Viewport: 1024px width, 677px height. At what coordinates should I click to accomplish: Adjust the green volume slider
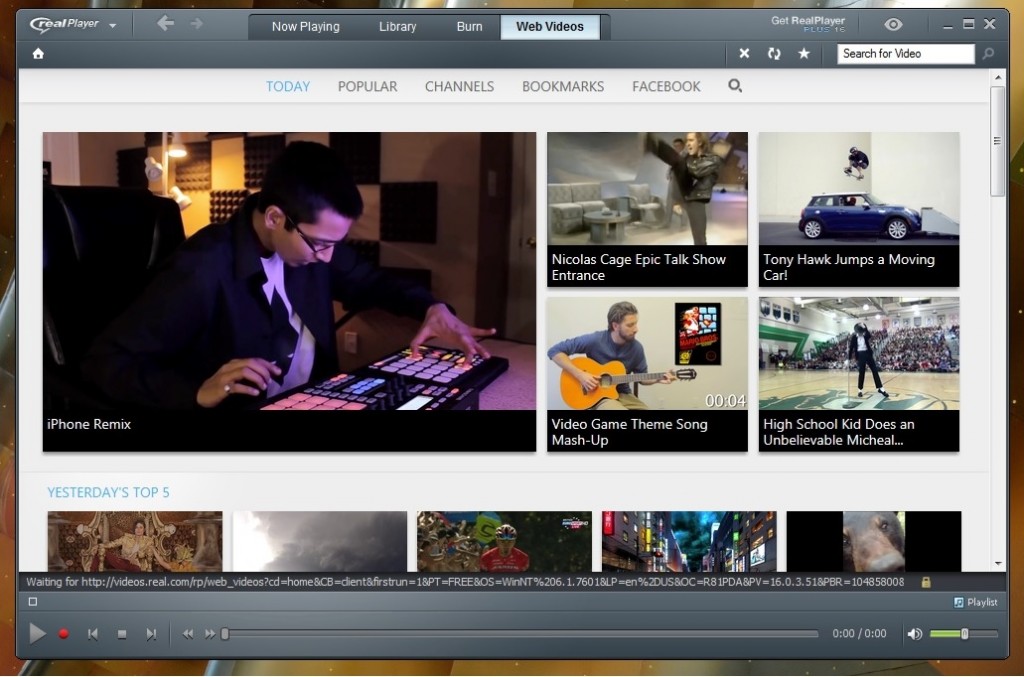point(964,634)
